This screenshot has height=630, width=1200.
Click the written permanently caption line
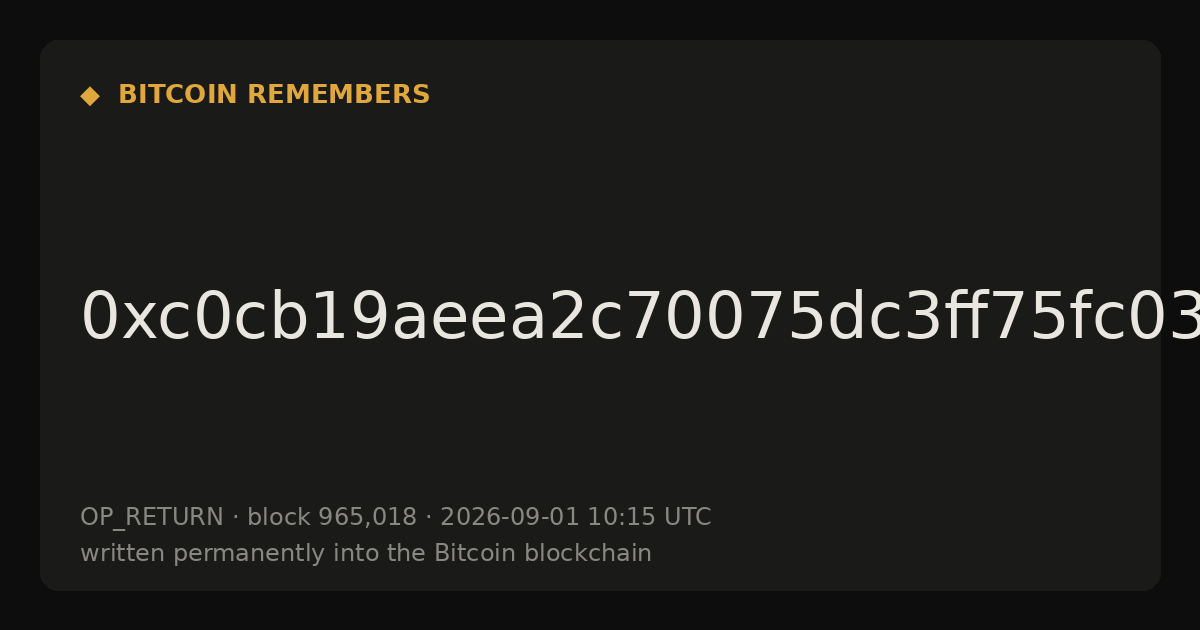click(x=366, y=554)
